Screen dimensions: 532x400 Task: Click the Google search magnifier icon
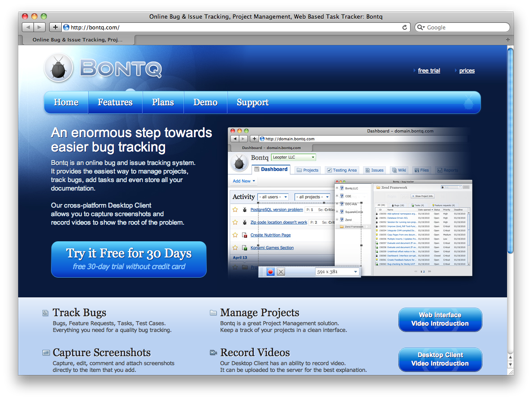point(420,27)
